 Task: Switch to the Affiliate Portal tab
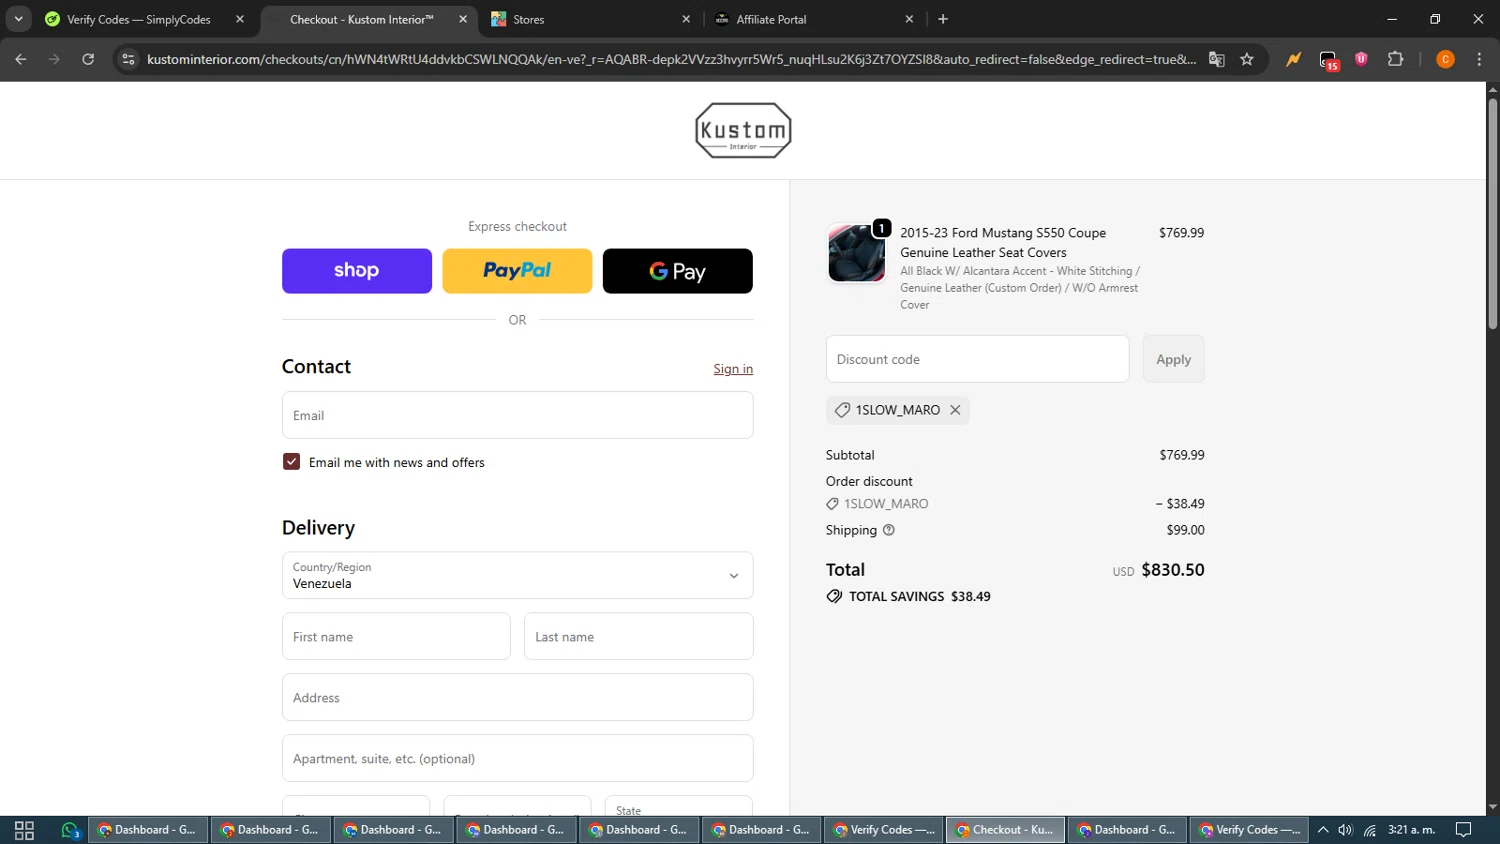coord(813,19)
